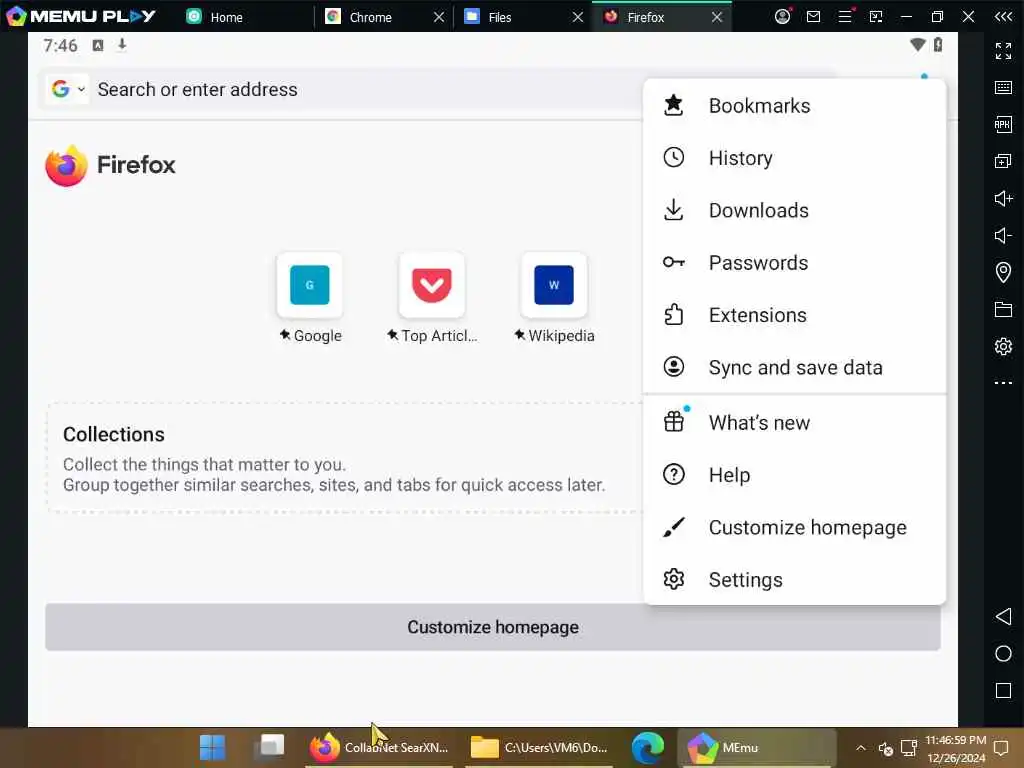Screen dimensions: 1024x768
Task: Click the Bookmarks star icon
Action: pos(673,105)
